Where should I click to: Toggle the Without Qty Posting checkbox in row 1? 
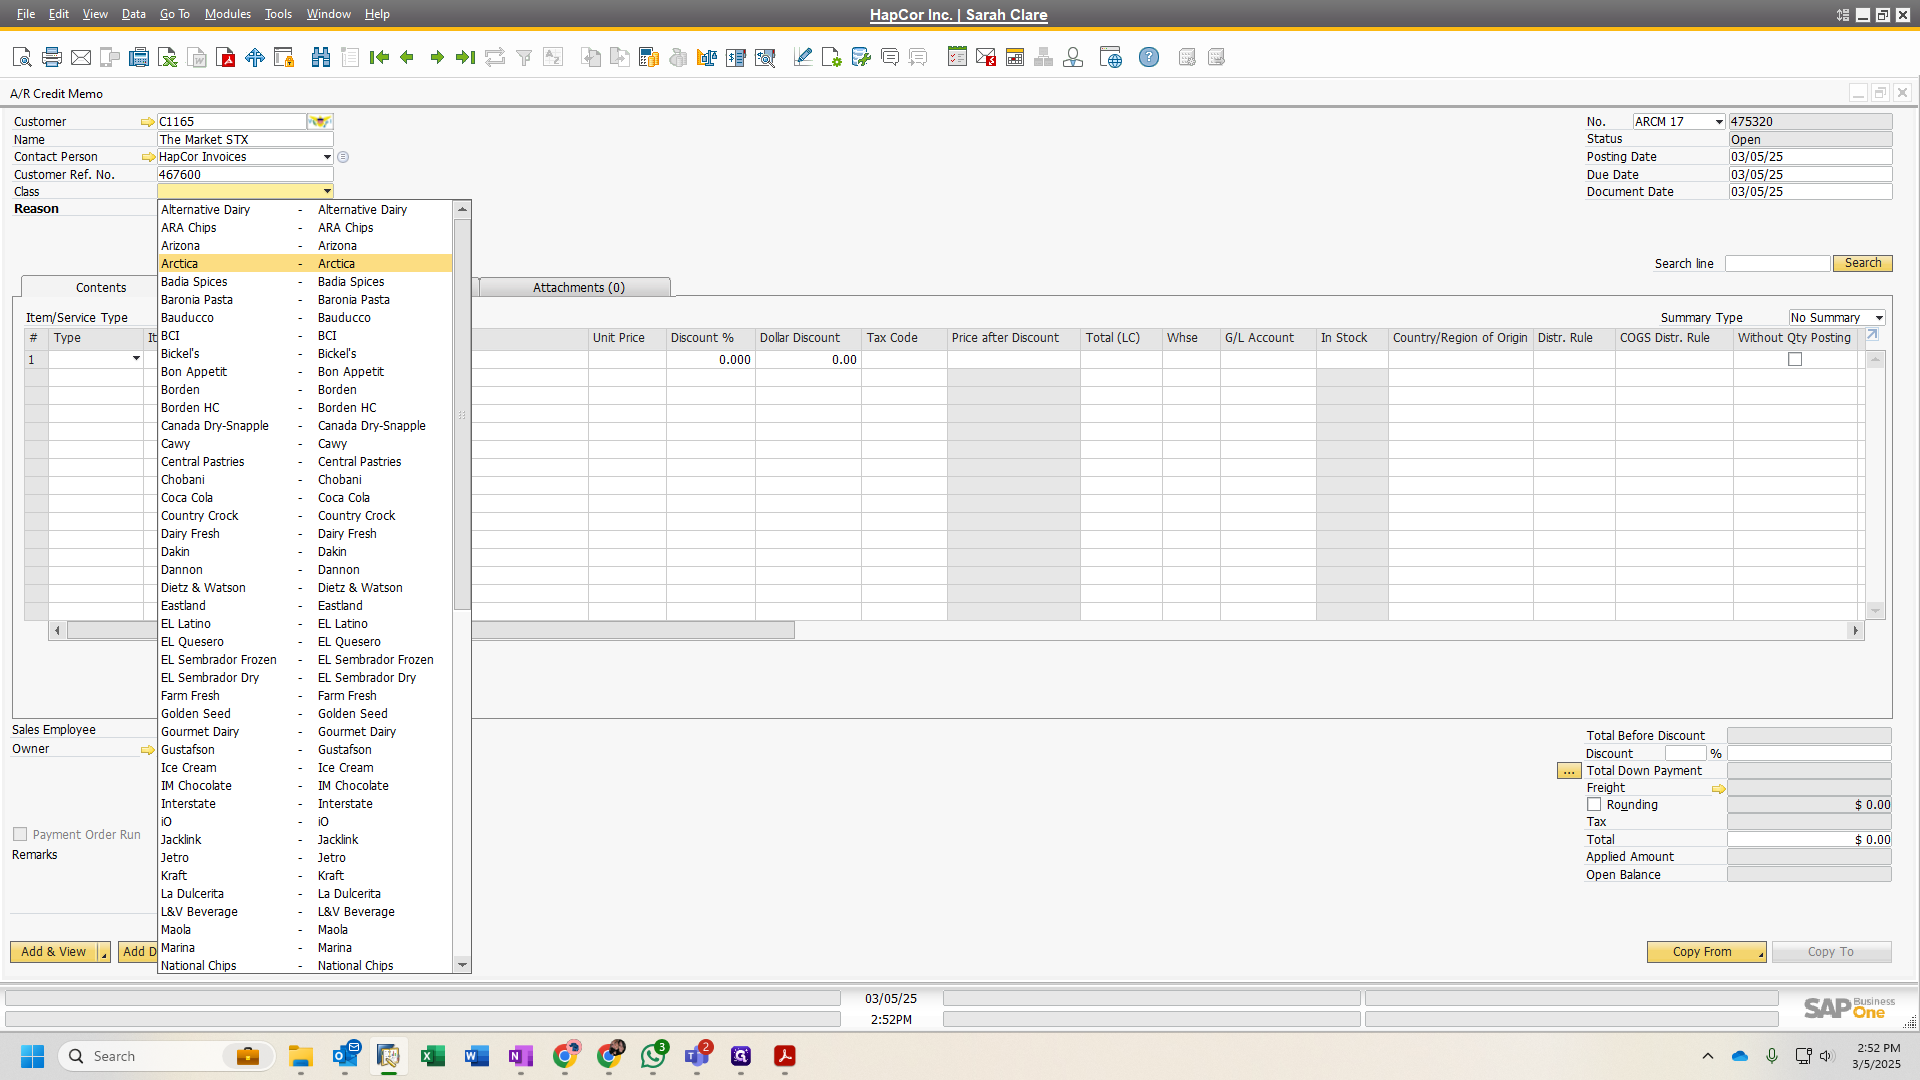coord(1795,360)
